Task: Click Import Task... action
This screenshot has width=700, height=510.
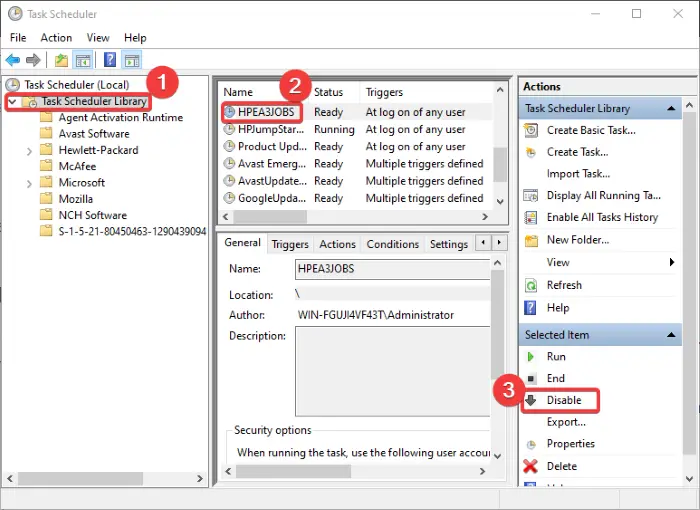Action: coord(578,174)
